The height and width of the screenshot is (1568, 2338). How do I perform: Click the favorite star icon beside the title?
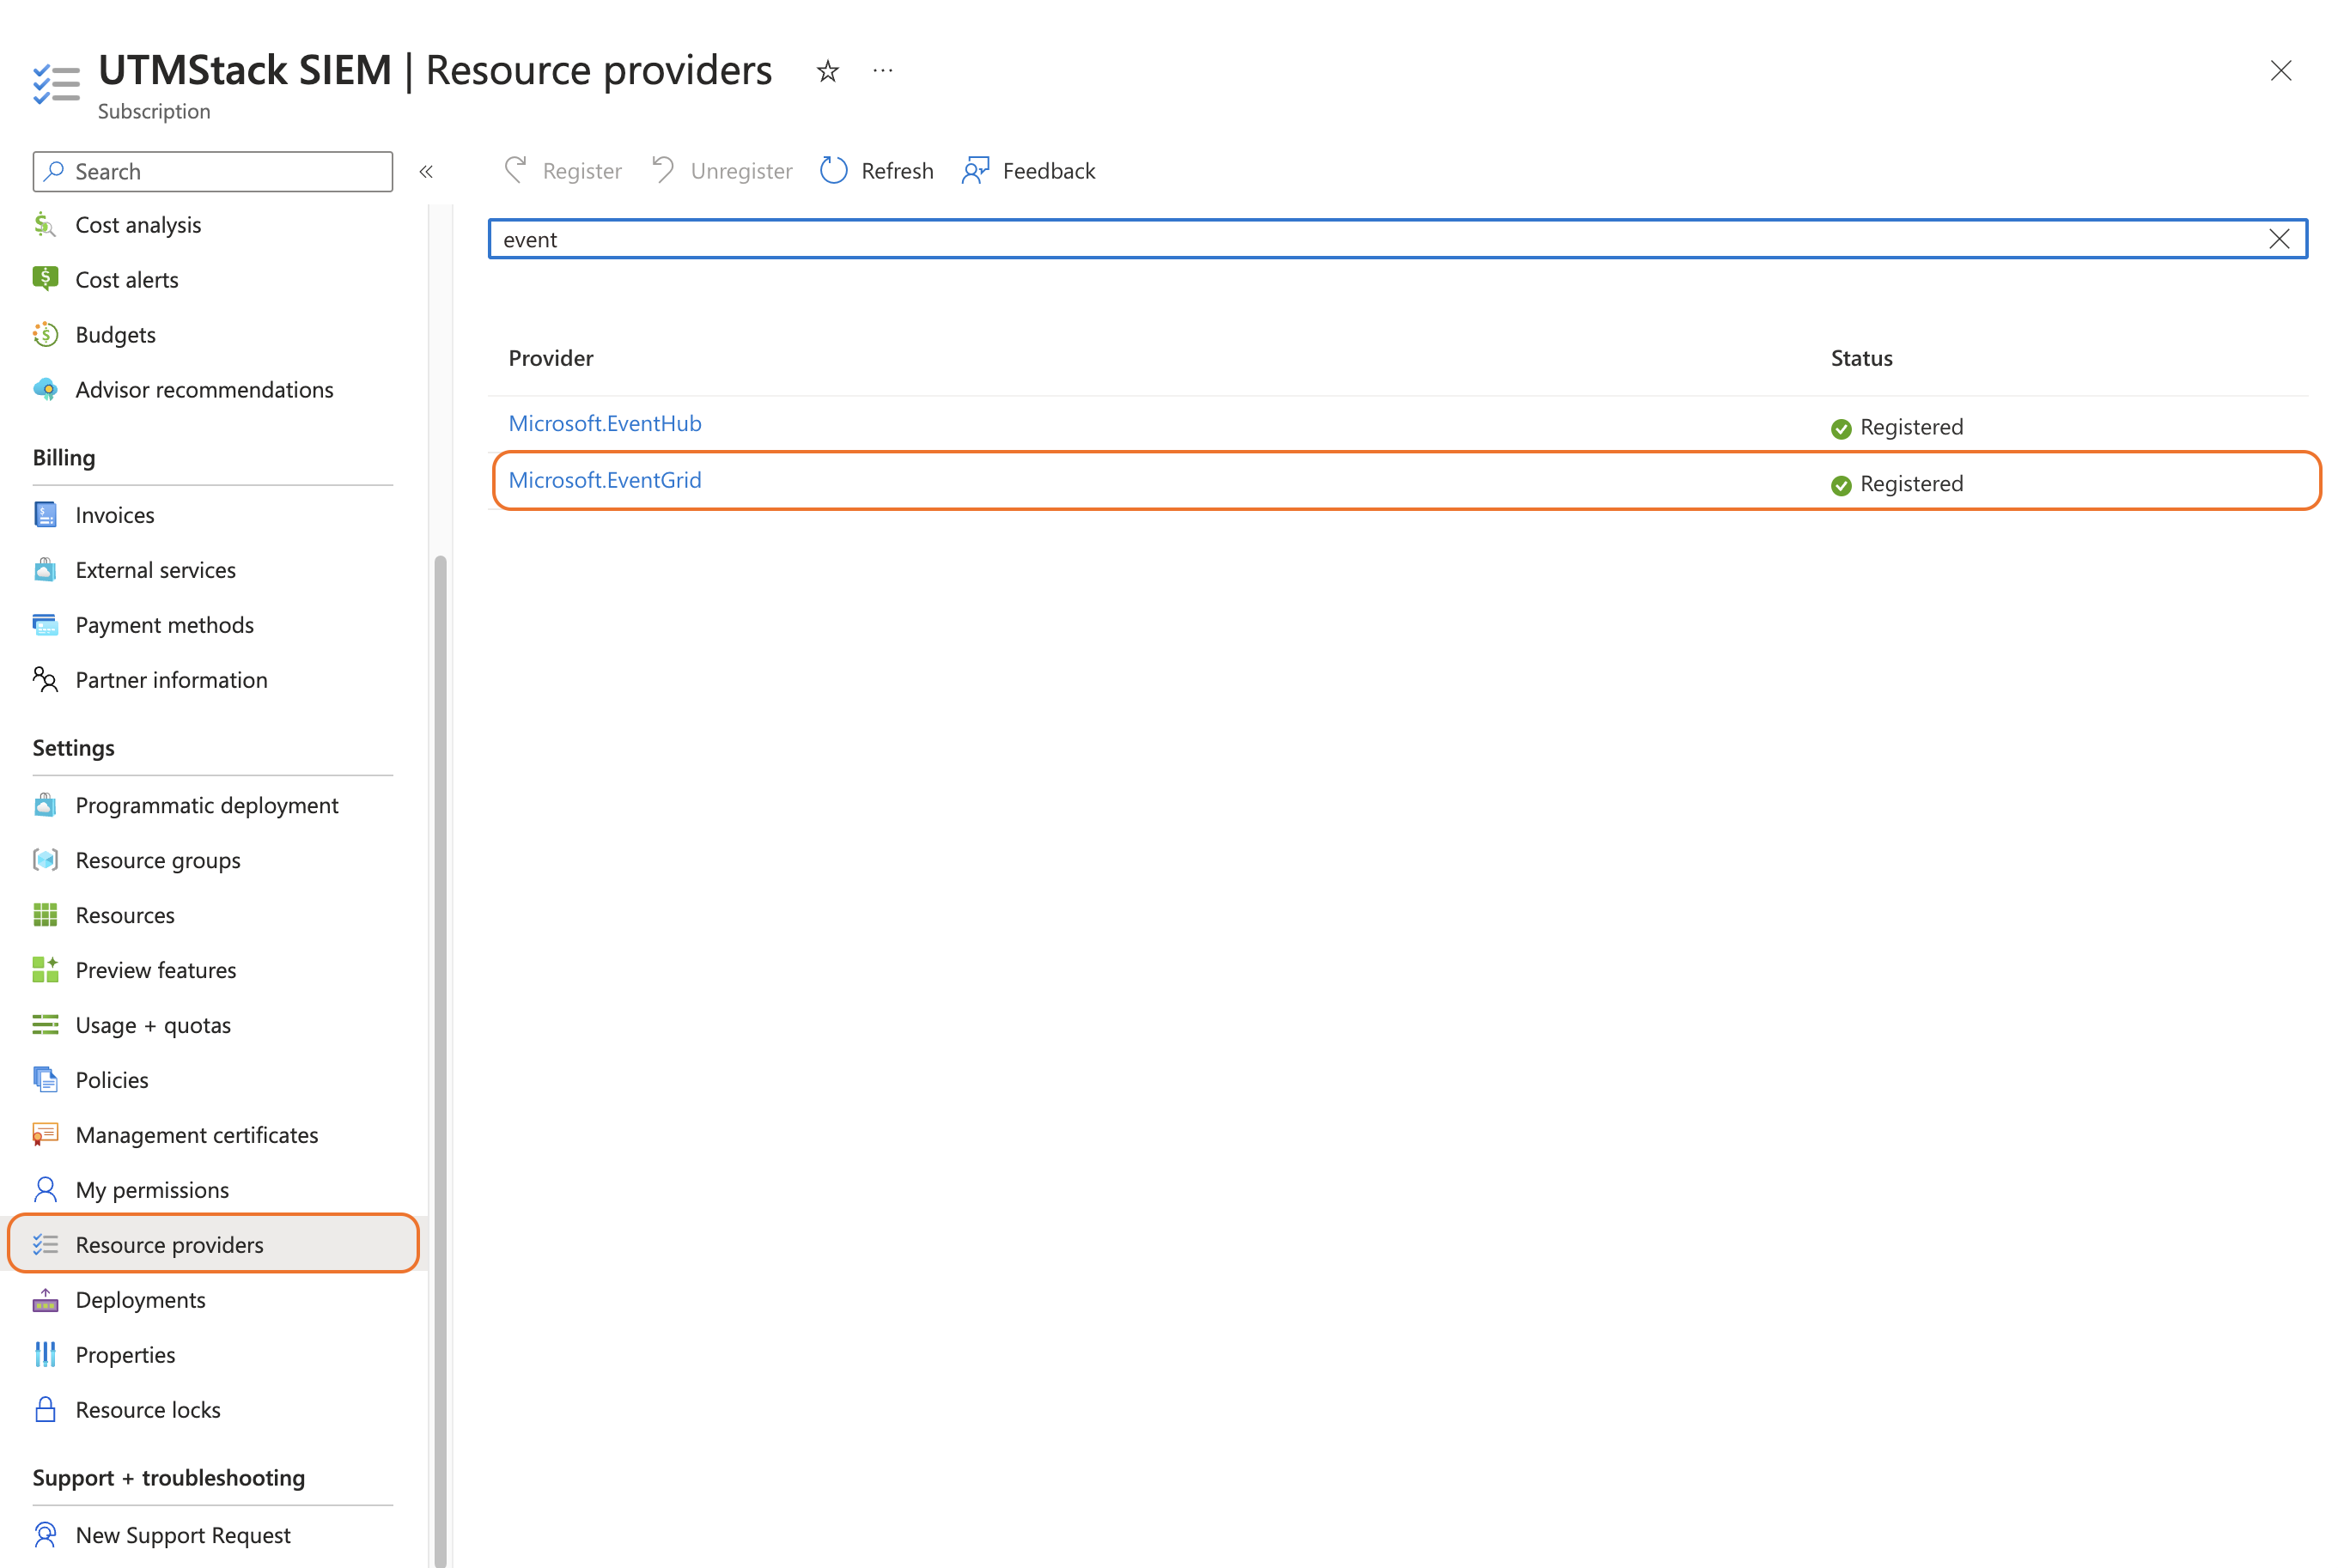[827, 71]
